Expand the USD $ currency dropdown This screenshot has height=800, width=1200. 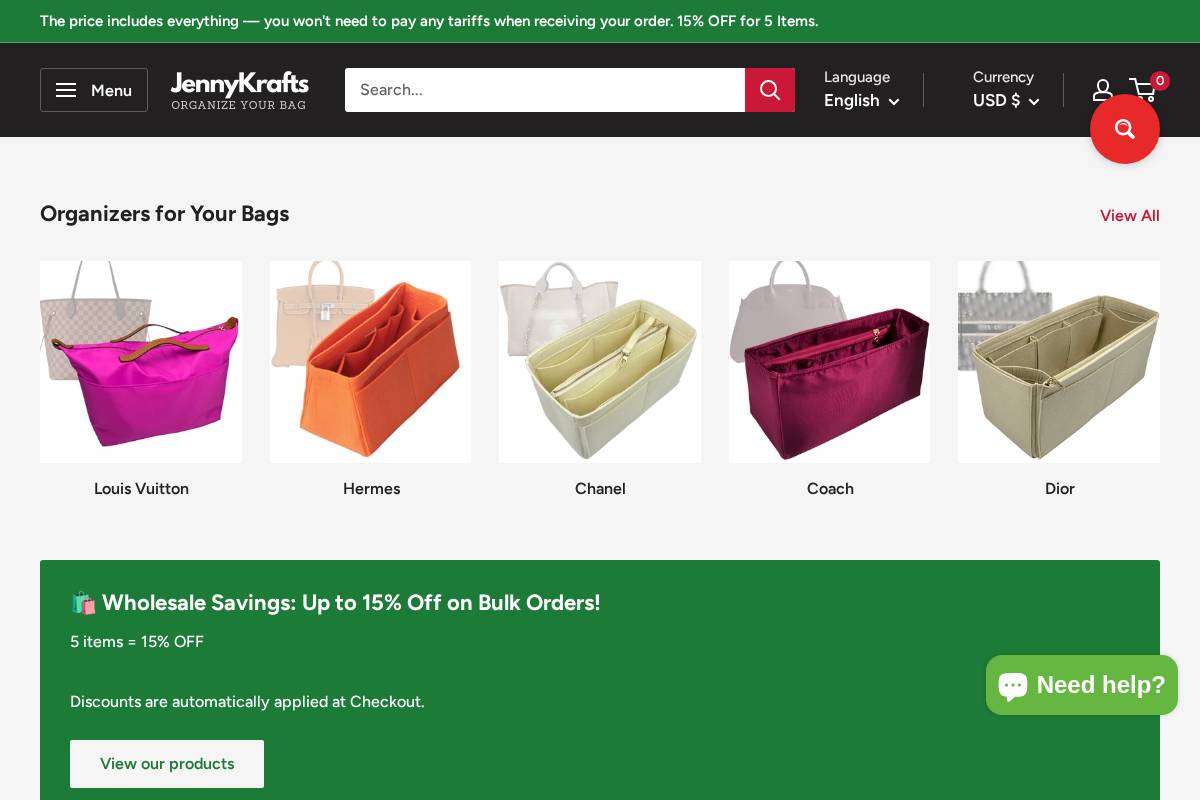[1006, 101]
